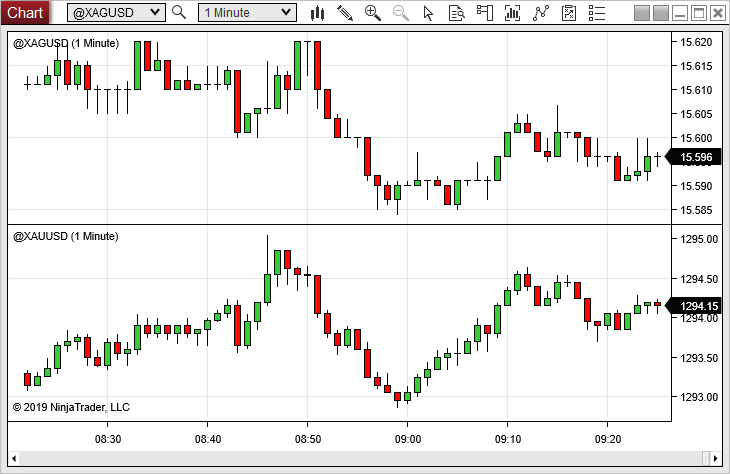Image resolution: width=730 pixels, height=474 pixels.
Task: Open the Strategies dialog icon
Action: [569, 13]
